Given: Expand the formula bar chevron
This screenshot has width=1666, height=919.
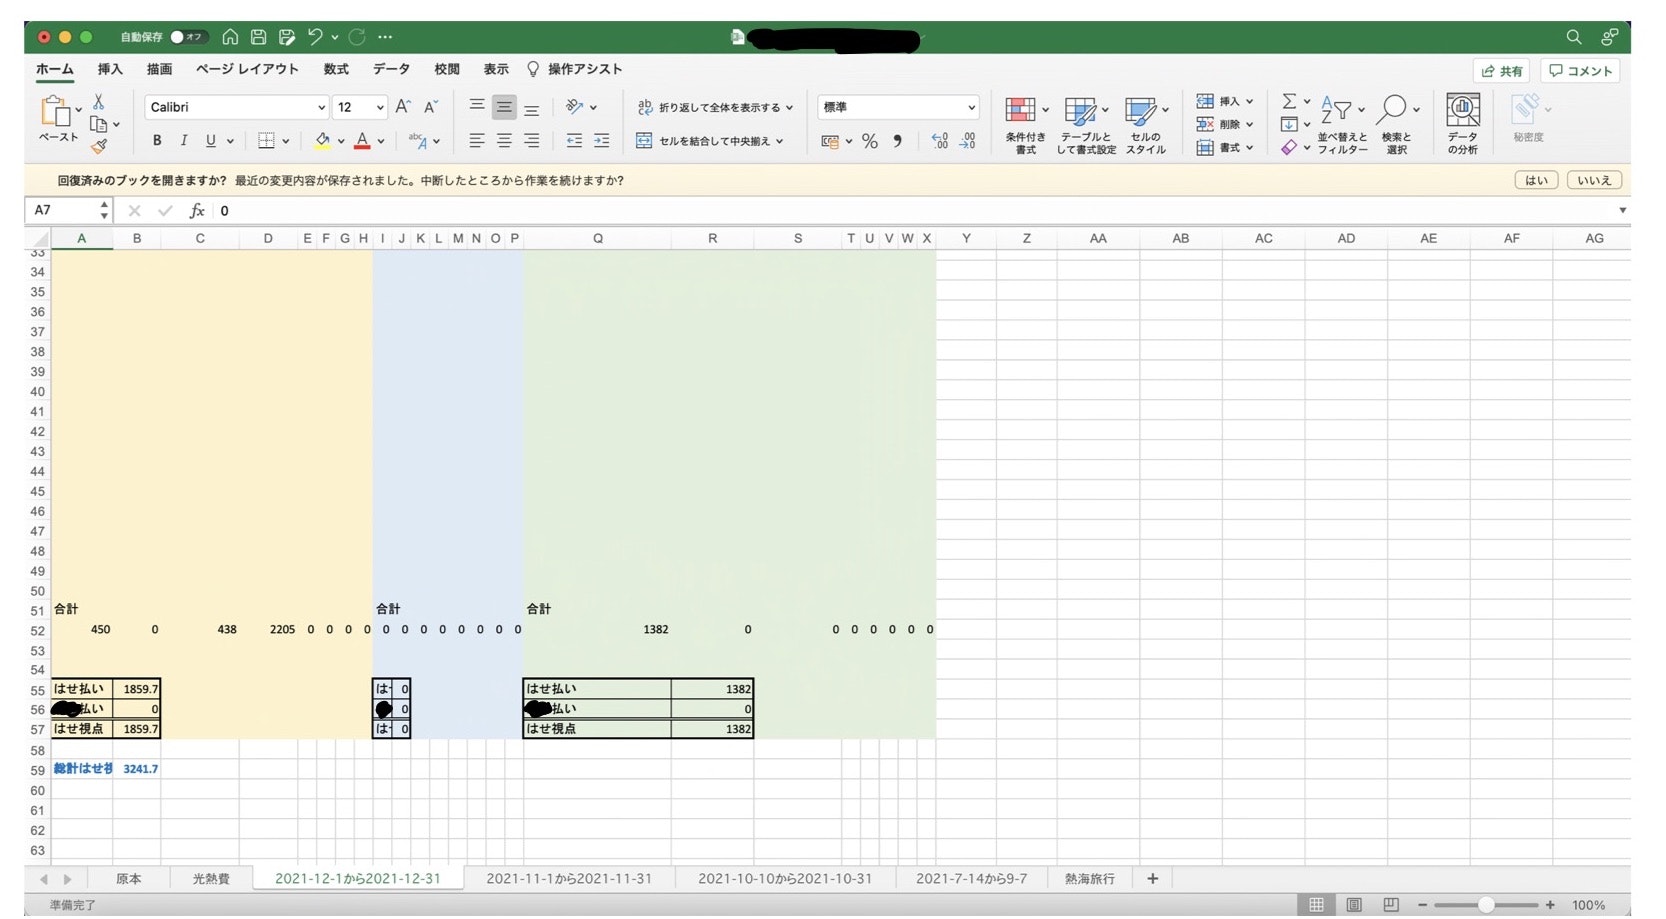Looking at the screenshot, I should [1622, 210].
